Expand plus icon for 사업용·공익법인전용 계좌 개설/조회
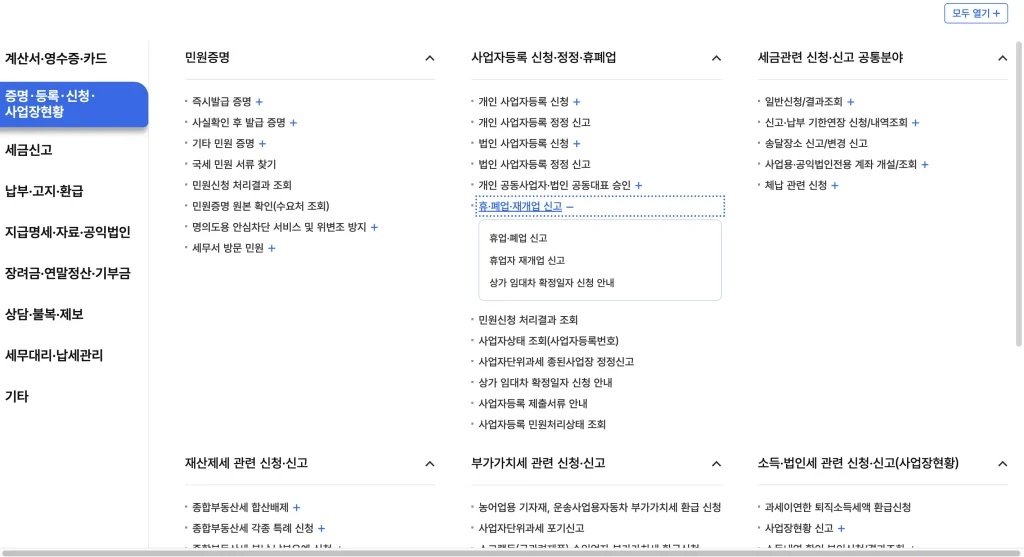The image size is (1024, 557). coord(925,165)
